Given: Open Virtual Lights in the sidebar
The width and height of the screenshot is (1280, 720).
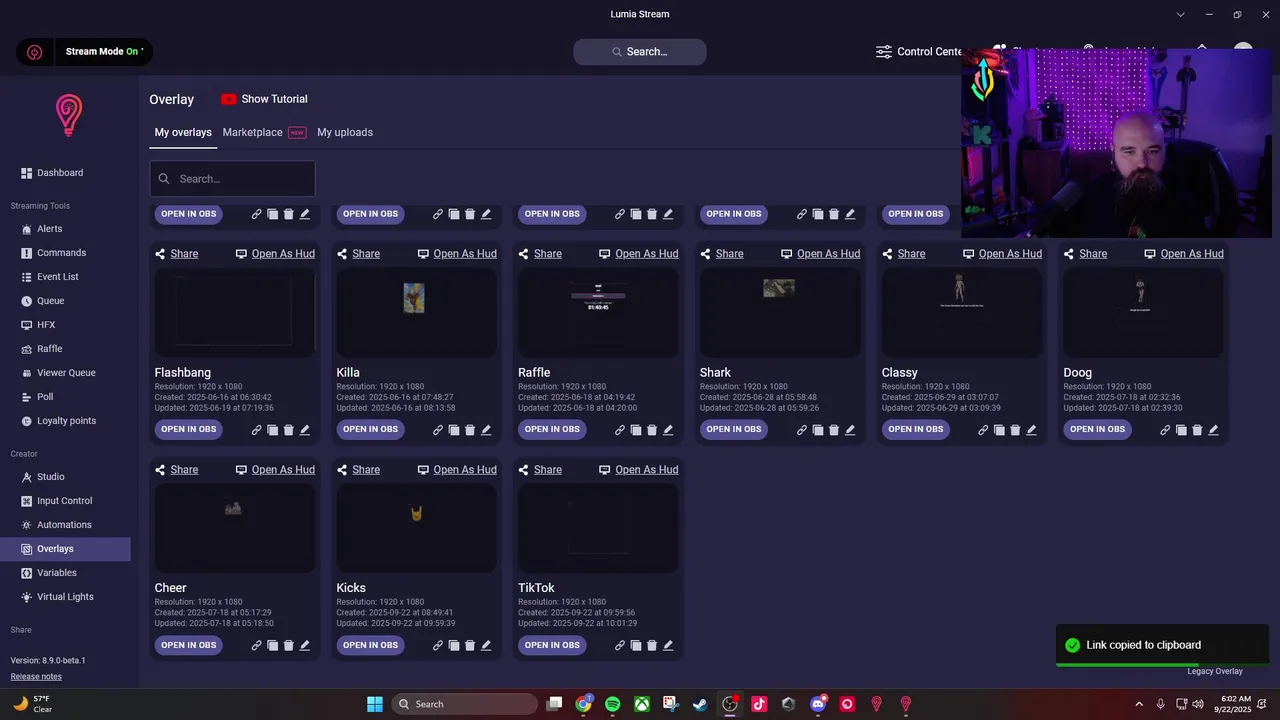Looking at the screenshot, I should (x=65, y=597).
